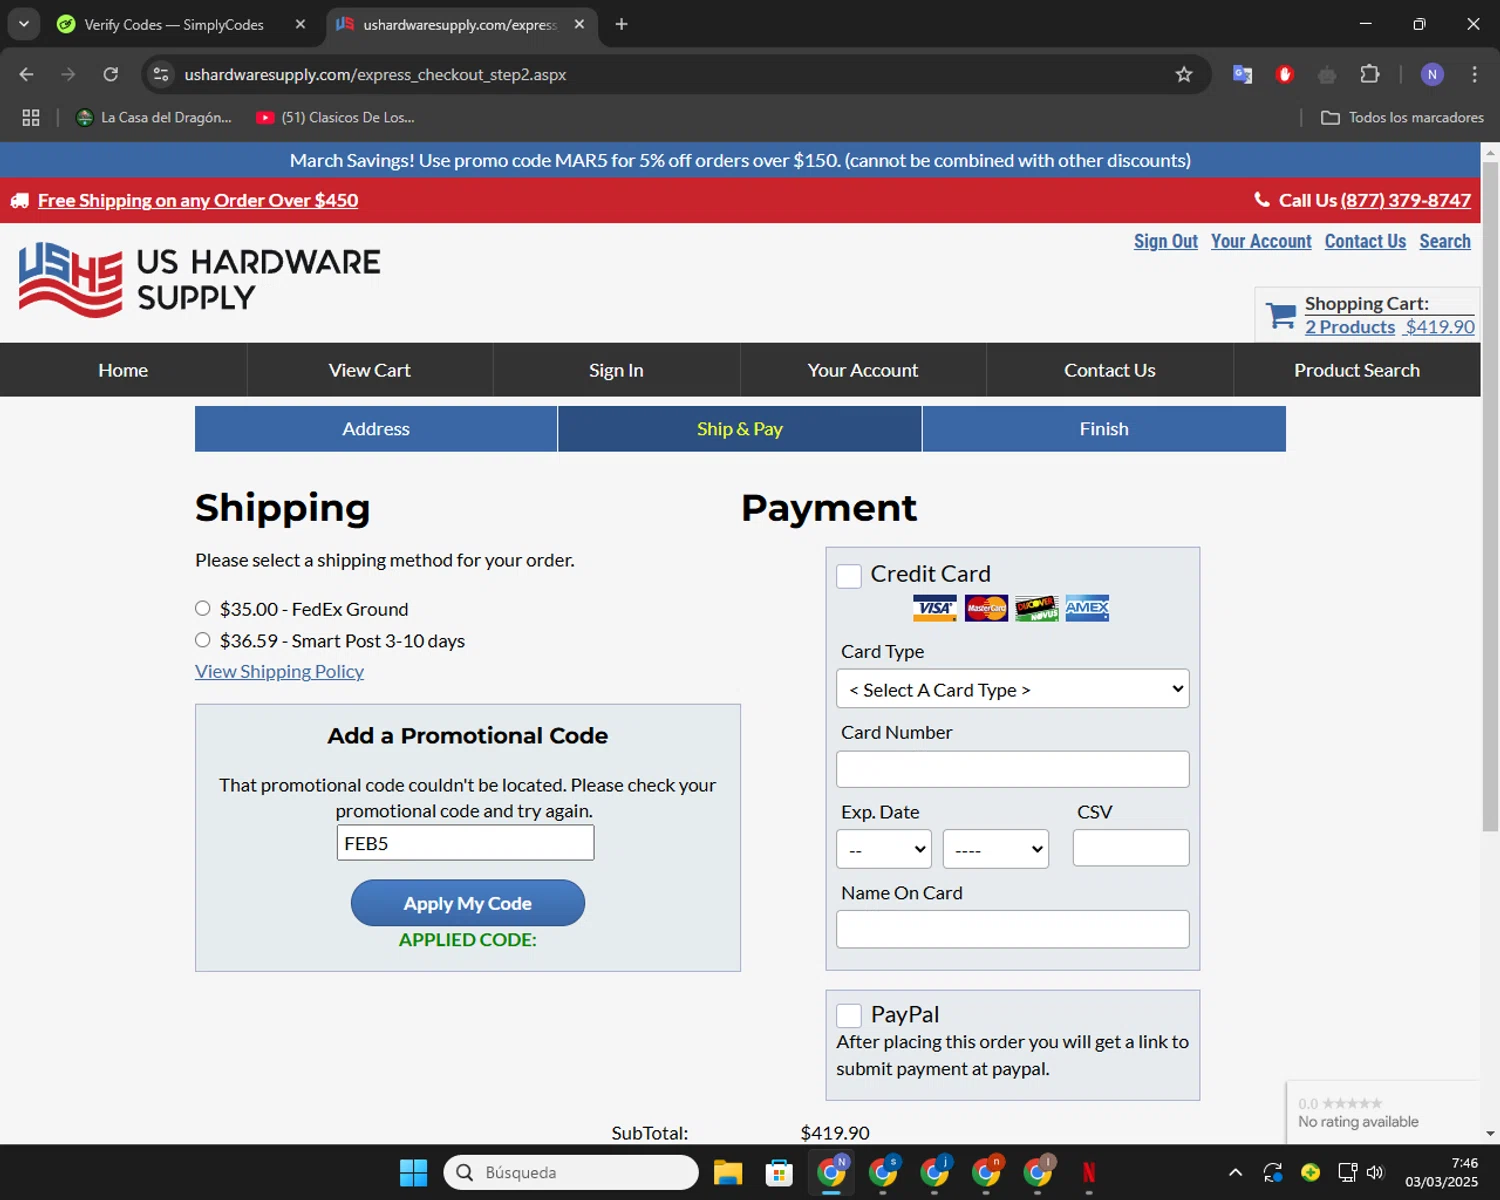The width and height of the screenshot is (1500, 1200).
Task: Open the grey robot extension
Action: point(1327,74)
